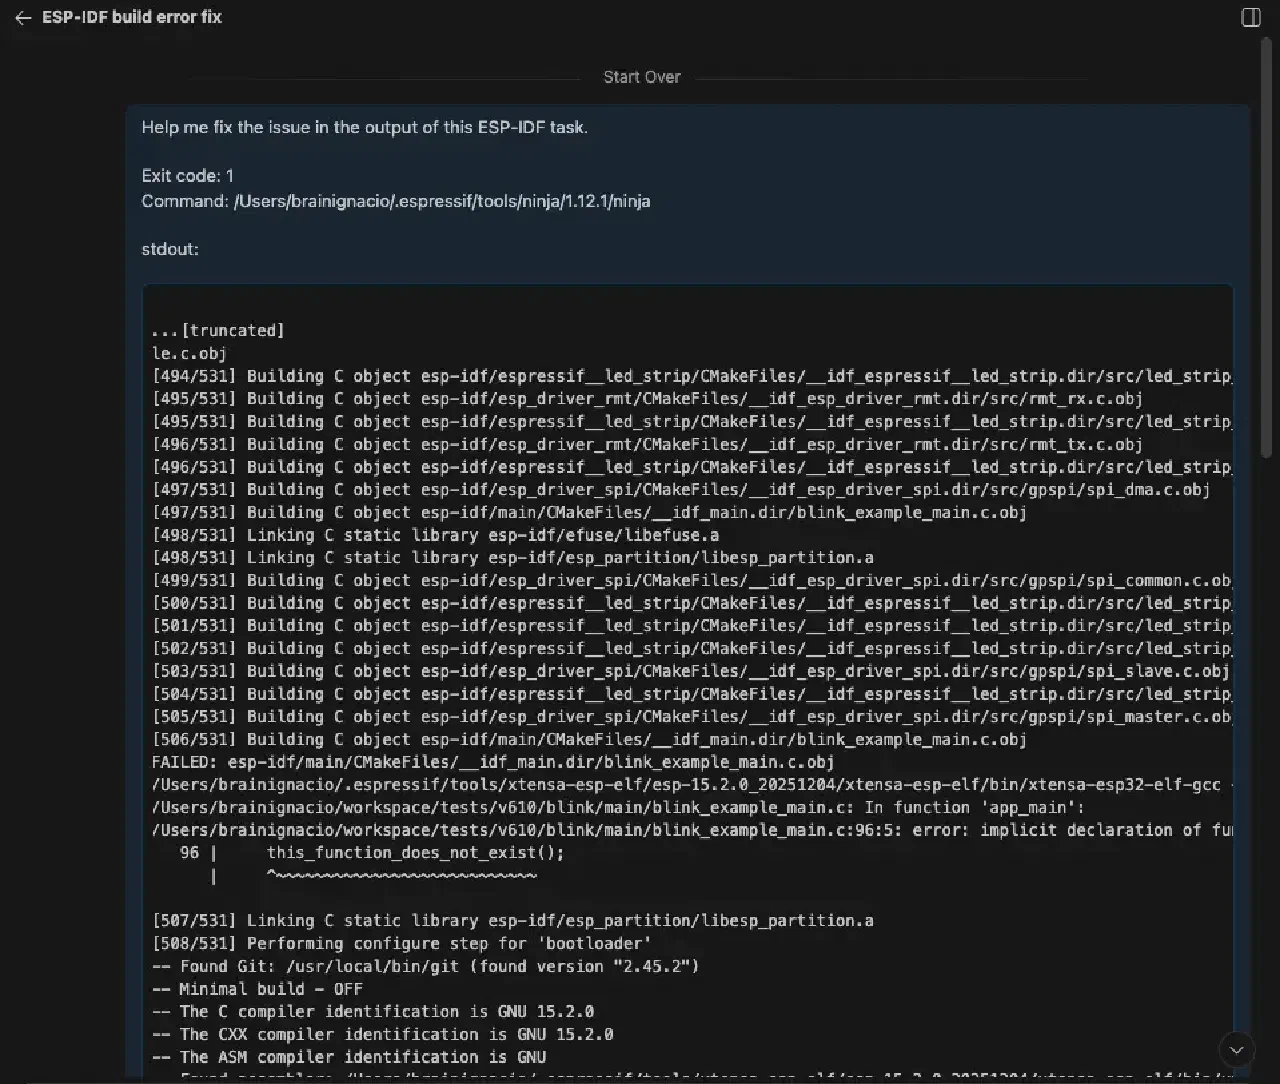Go back using the left arrow icon
The width and height of the screenshot is (1280, 1084).
point(23,18)
